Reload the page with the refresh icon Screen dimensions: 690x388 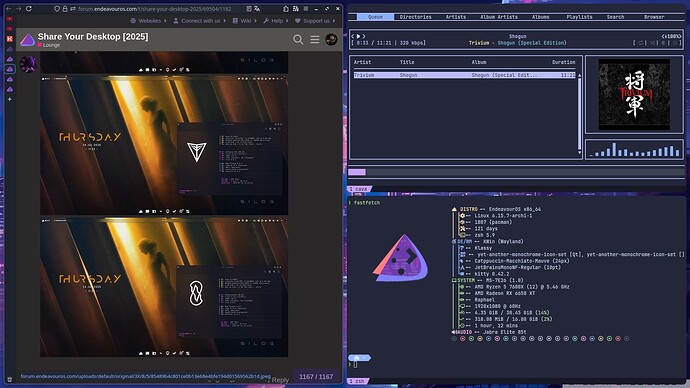coord(29,8)
